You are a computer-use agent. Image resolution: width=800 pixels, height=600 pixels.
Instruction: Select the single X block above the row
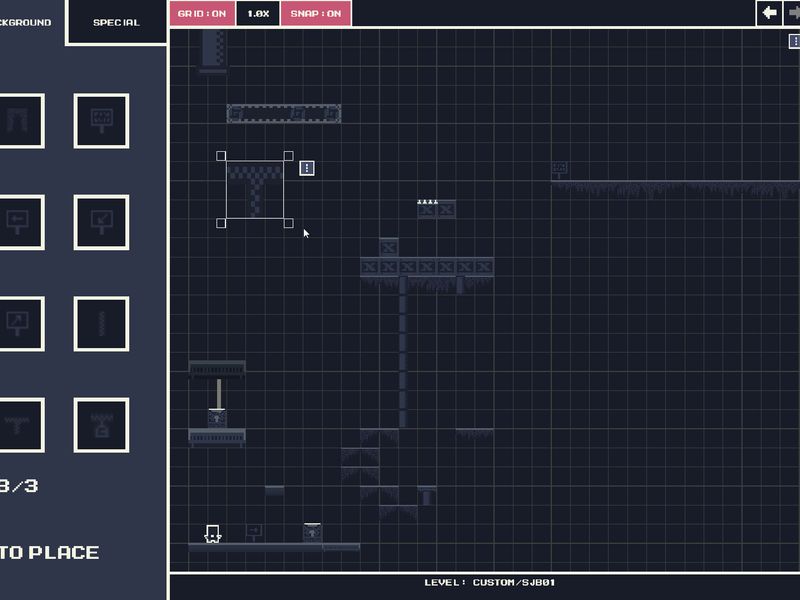[x=389, y=247]
